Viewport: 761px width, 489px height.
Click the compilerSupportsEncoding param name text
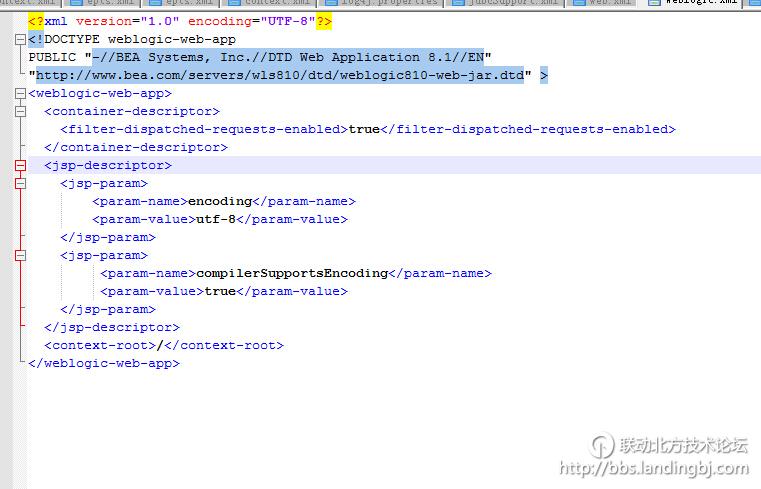[x=291, y=273]
